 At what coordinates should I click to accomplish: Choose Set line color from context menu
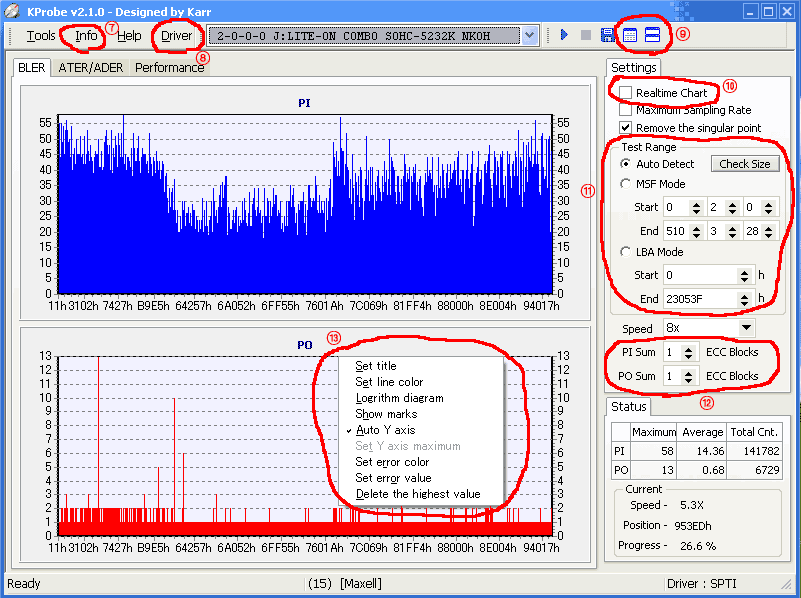tap(389, 382)
